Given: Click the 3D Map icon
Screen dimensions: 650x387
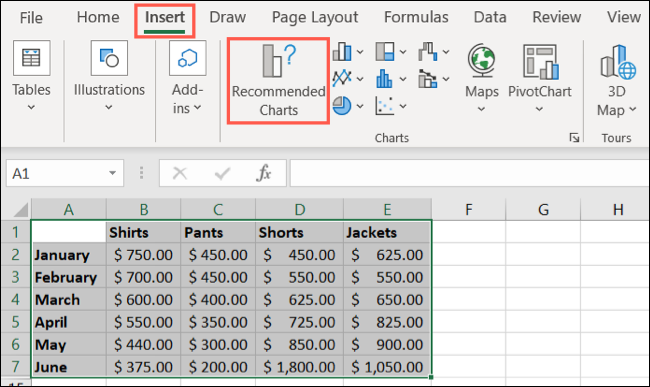Looking at the screenshot, I should pyautogui.click(x=618, y=61).
